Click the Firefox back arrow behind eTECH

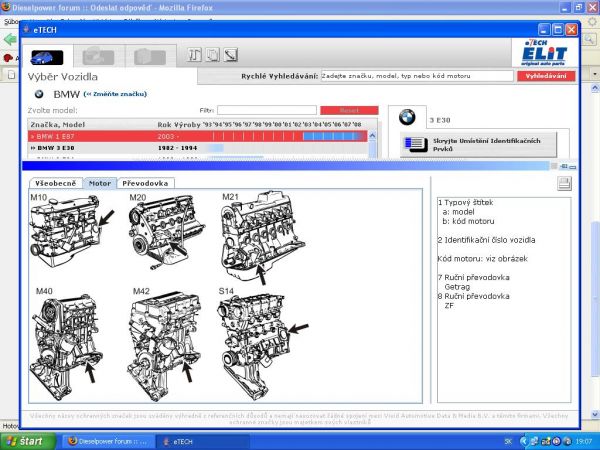10,39
